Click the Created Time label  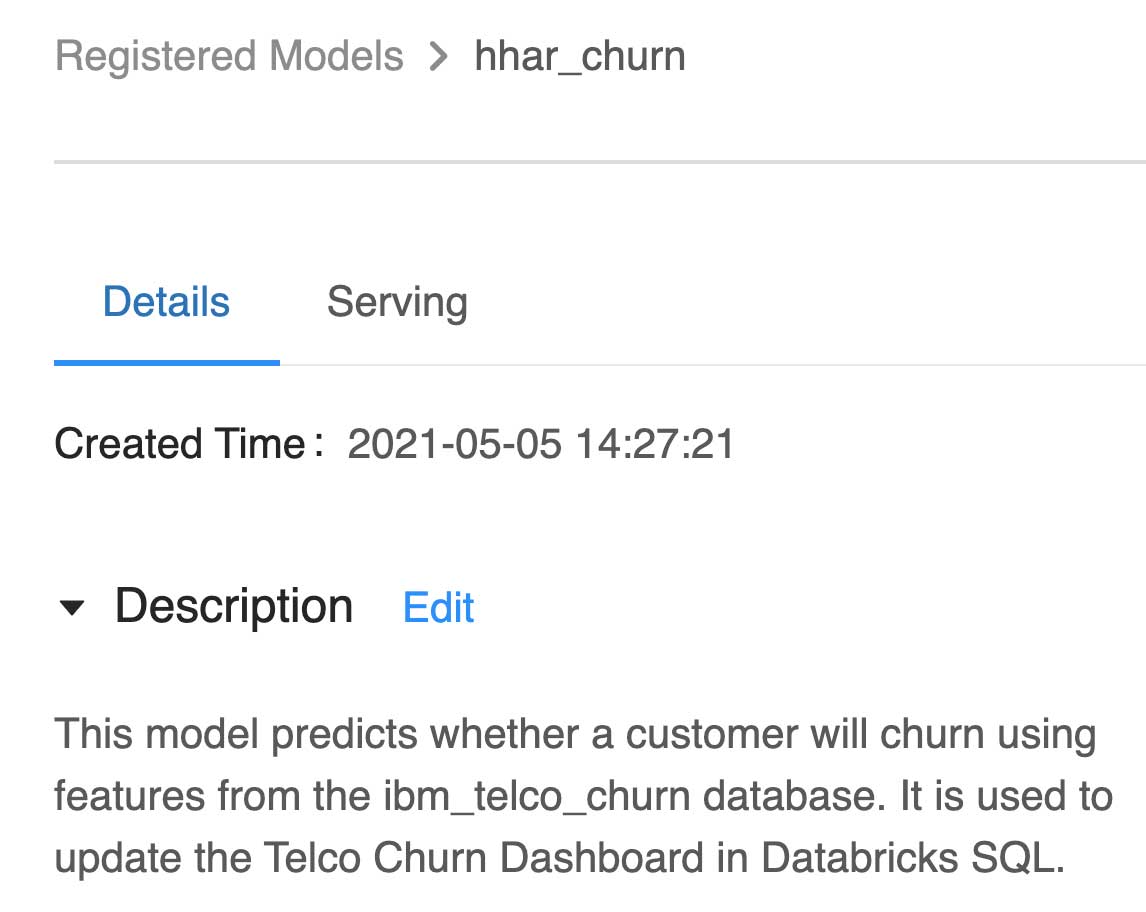pos(180,444)
